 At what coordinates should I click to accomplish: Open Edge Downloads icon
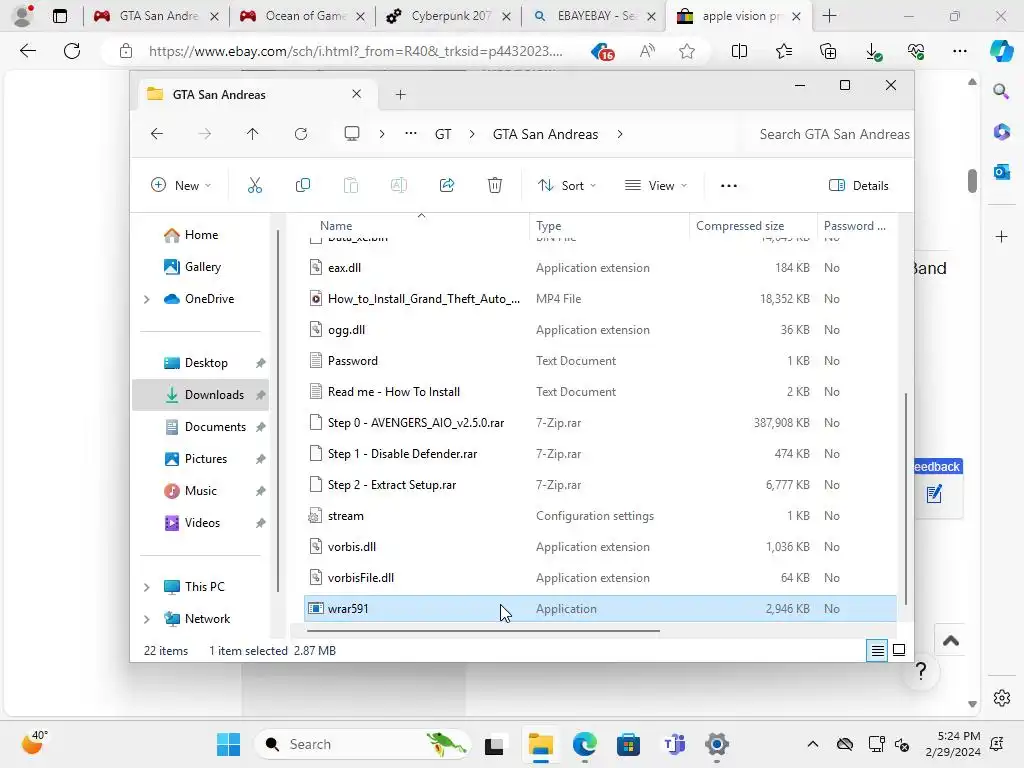pyautogui.click(x=872, y=51)
